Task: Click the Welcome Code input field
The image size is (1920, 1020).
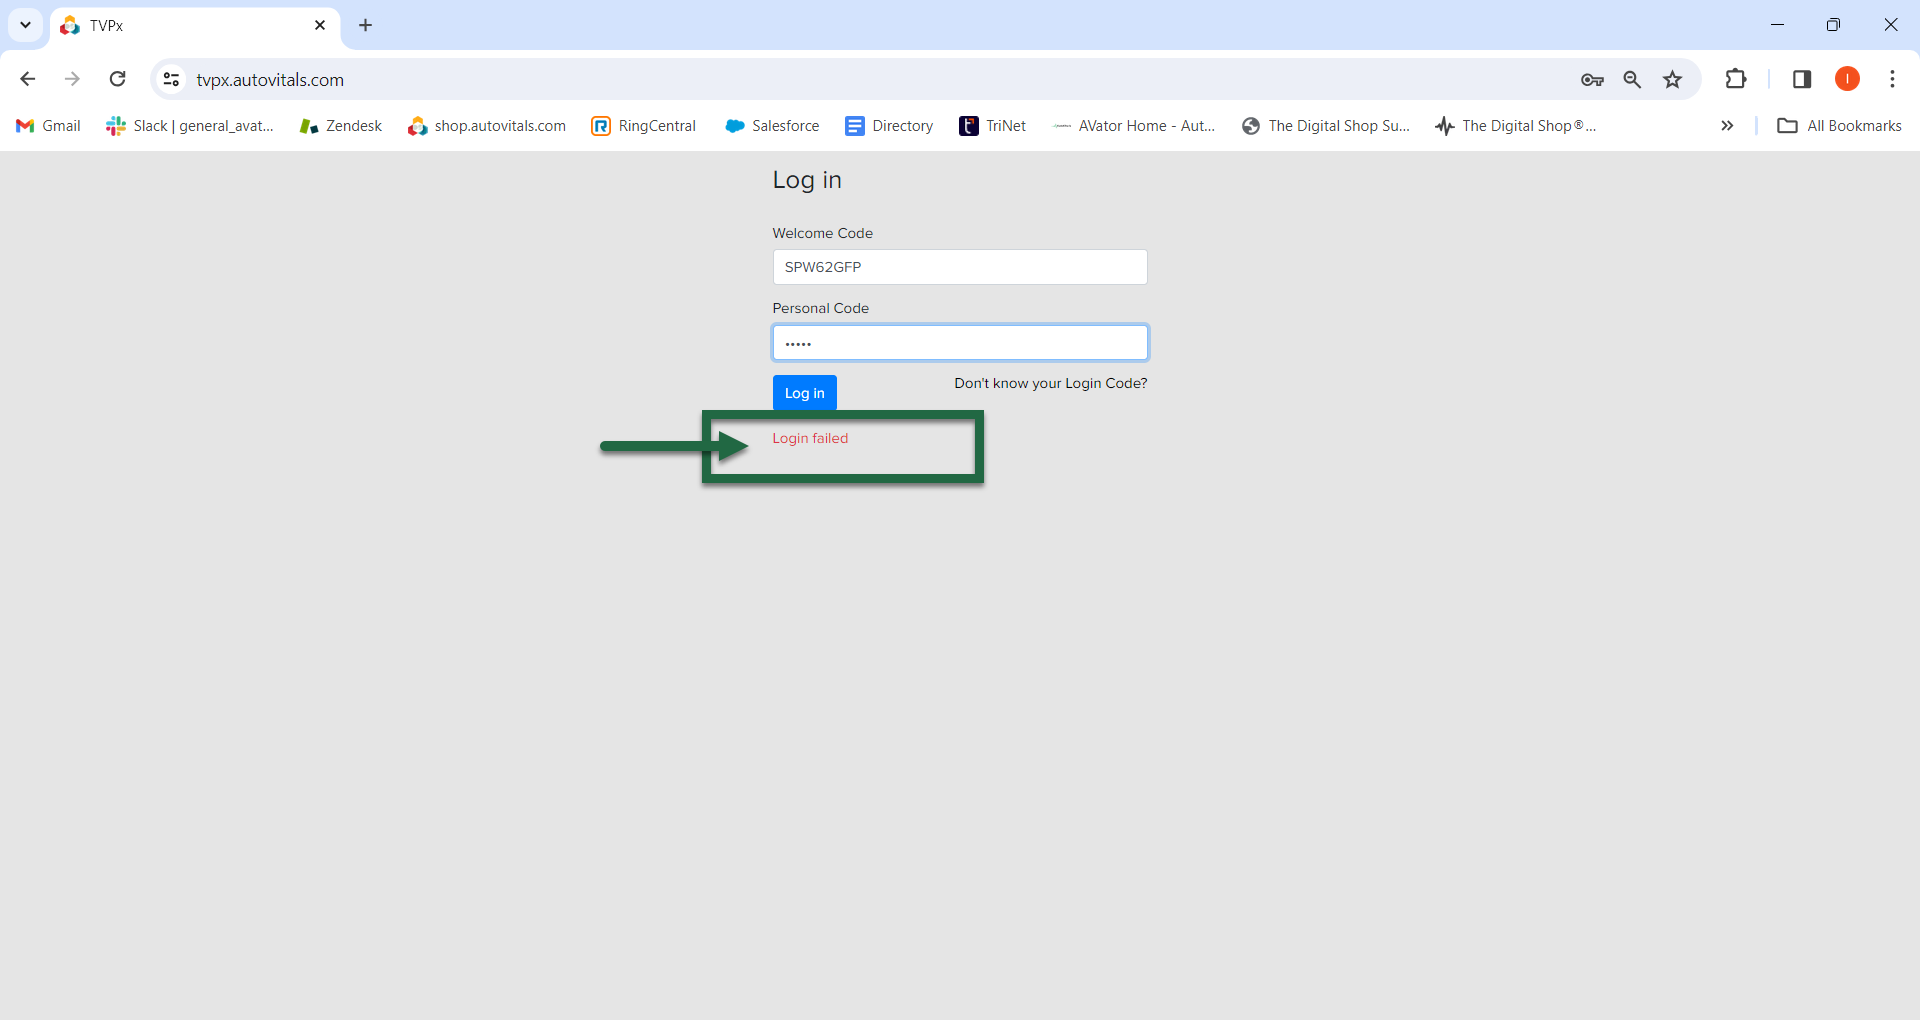Action: (x=960, y=267)
